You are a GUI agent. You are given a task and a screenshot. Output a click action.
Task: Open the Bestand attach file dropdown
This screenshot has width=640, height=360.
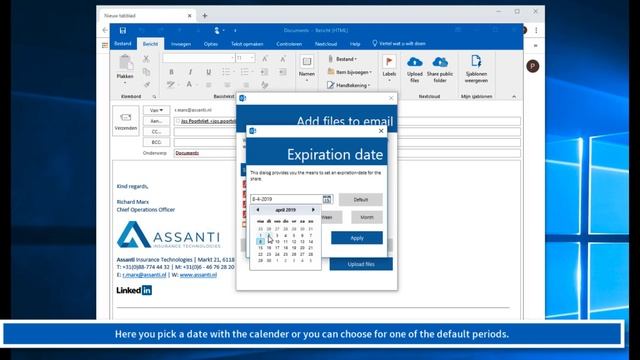pos(343,59)
